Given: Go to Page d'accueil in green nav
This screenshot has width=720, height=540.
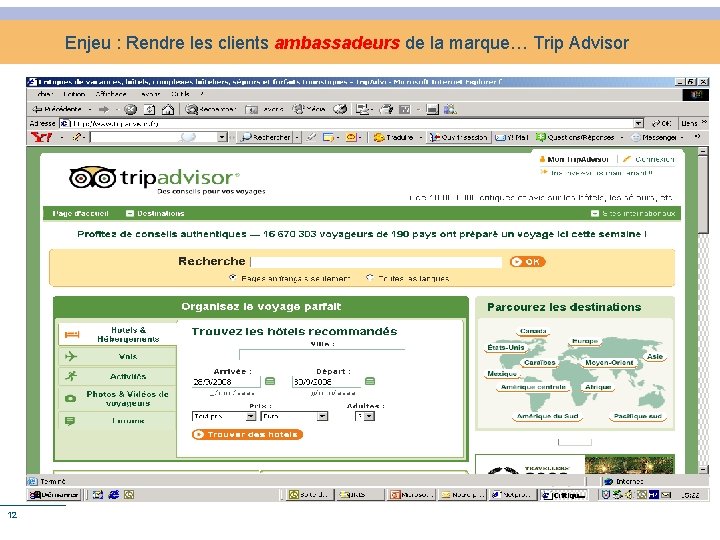Looking at the screenshot, I should pos(80,213).
